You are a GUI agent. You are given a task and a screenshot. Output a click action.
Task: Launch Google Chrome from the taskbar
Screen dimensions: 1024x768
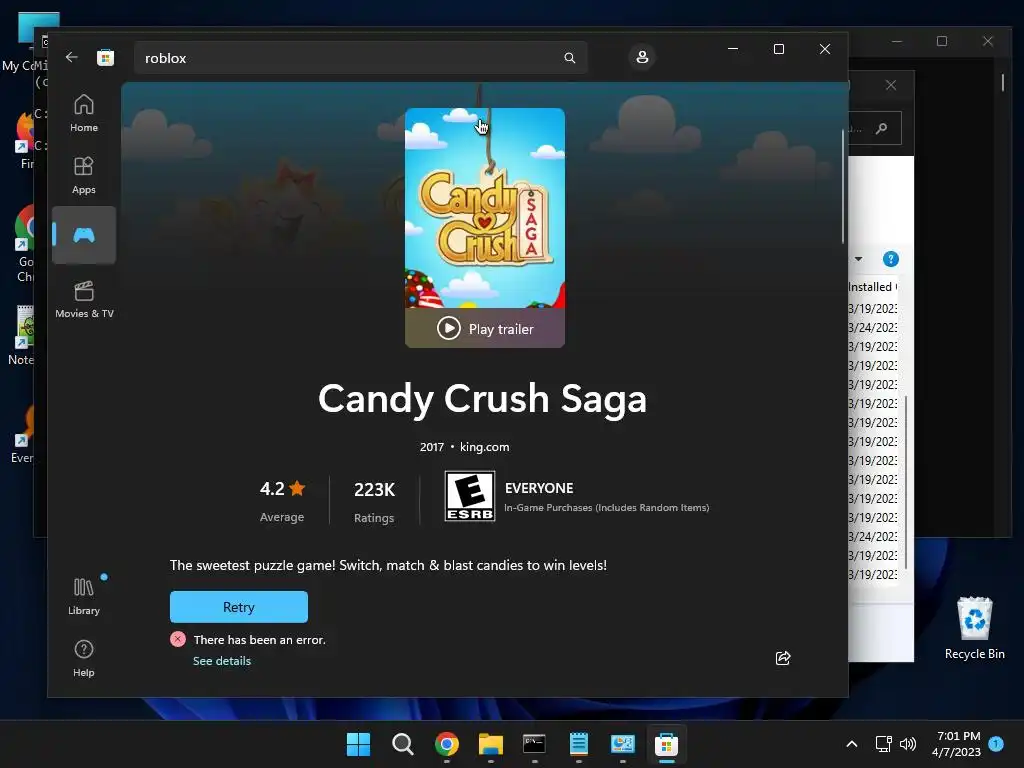pyautogui.click(x=447, y=744)
